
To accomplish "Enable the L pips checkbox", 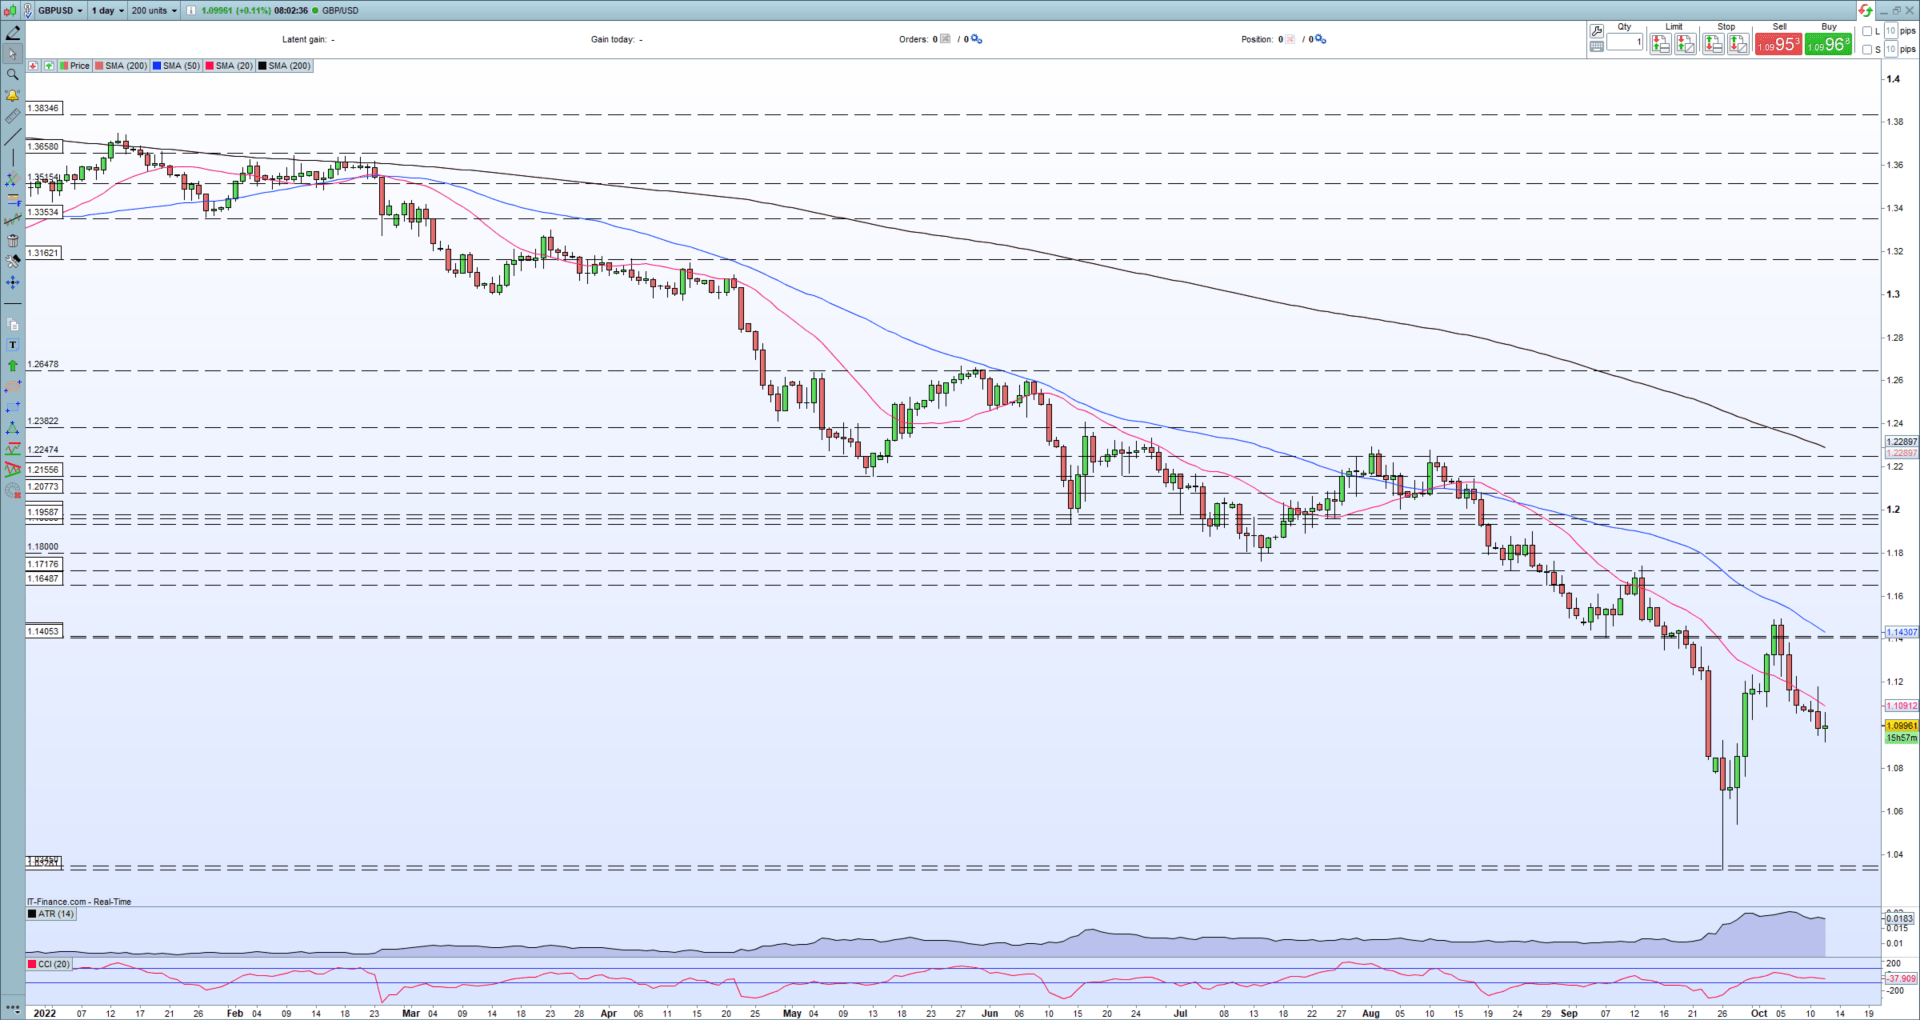I will click(1867, 31).
